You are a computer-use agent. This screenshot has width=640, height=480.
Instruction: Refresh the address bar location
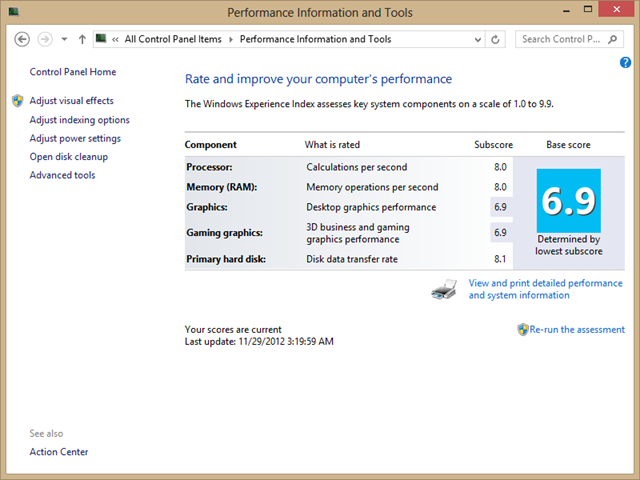[495, 40]
